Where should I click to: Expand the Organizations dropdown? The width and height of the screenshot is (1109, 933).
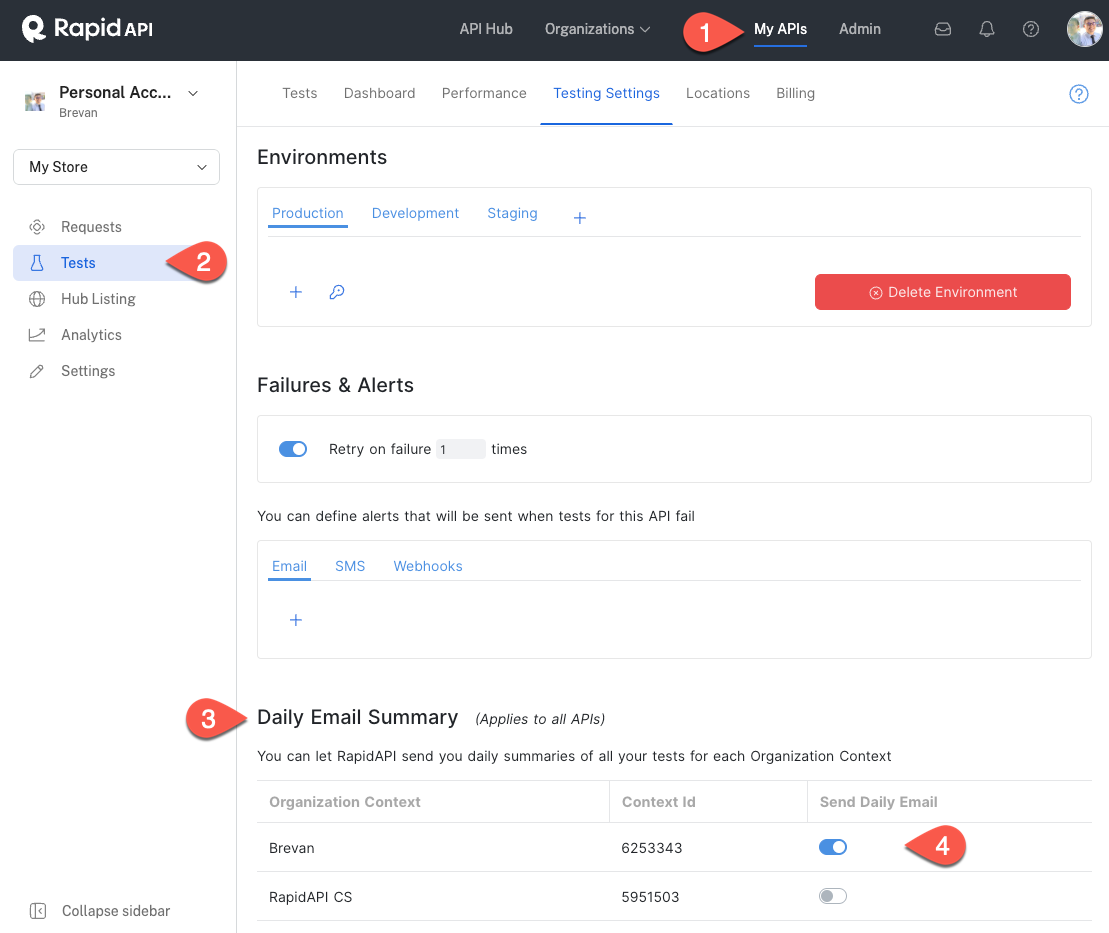(x=597, y=29)
